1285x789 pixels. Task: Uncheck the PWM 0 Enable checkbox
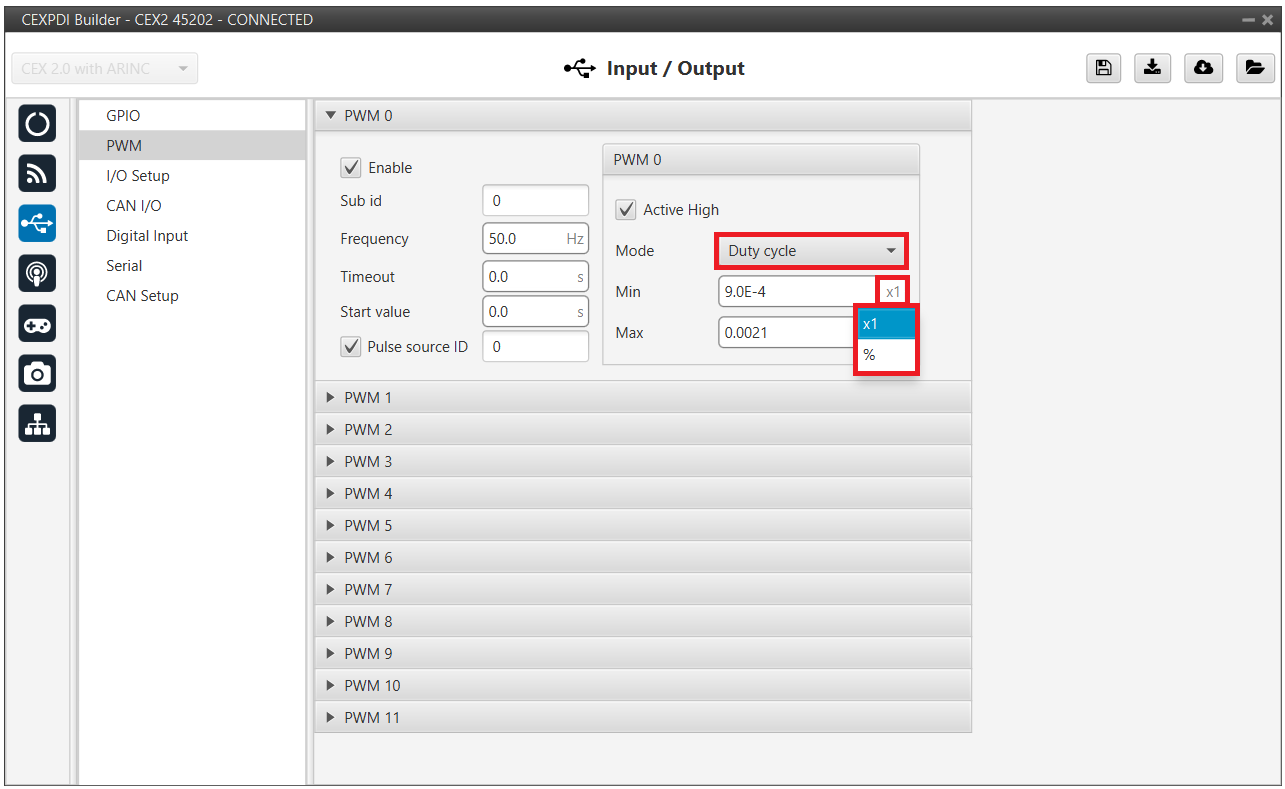[x=351, y=168]
